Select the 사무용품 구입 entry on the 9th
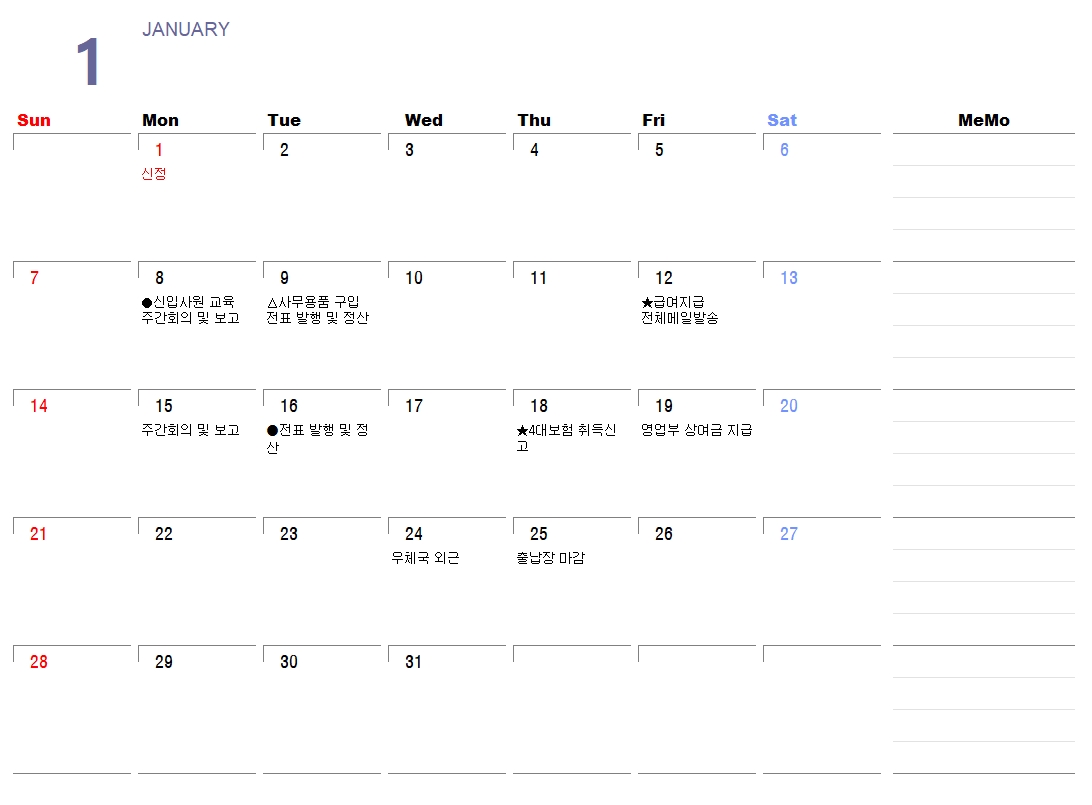The width and height of the screenshot is (1092, 805). [313, 302]
